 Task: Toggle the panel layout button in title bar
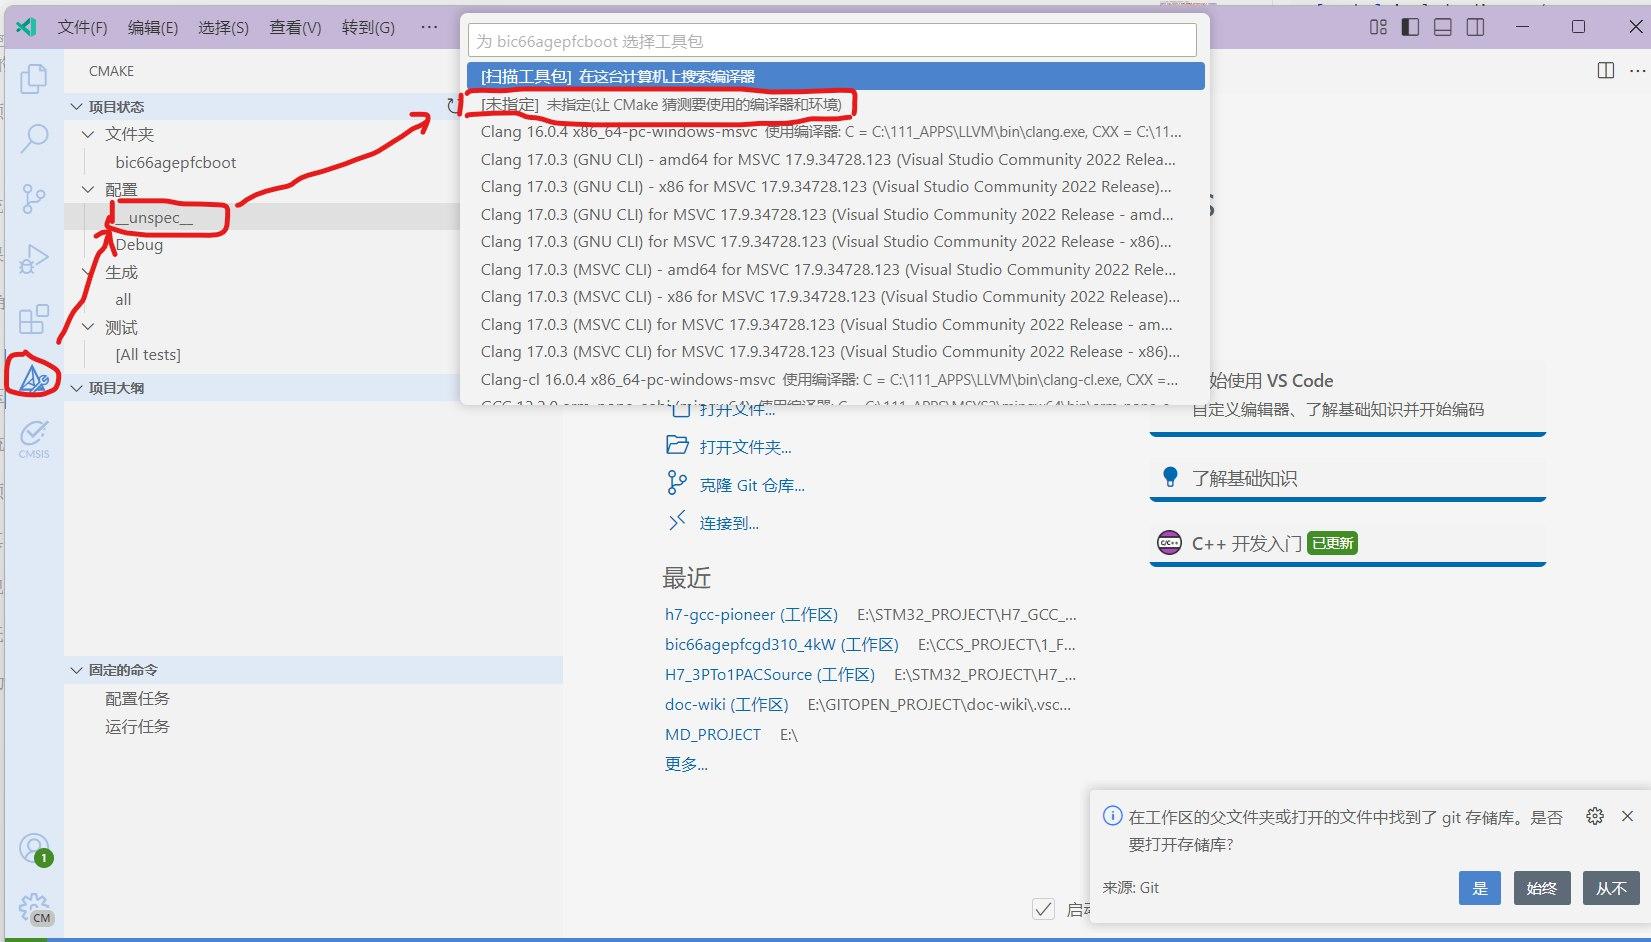coord(1443,27)
